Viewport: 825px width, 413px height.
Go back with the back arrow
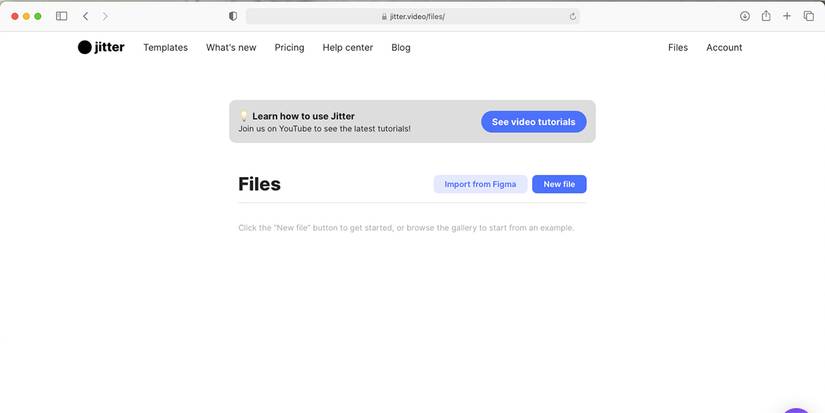(85, 16)
